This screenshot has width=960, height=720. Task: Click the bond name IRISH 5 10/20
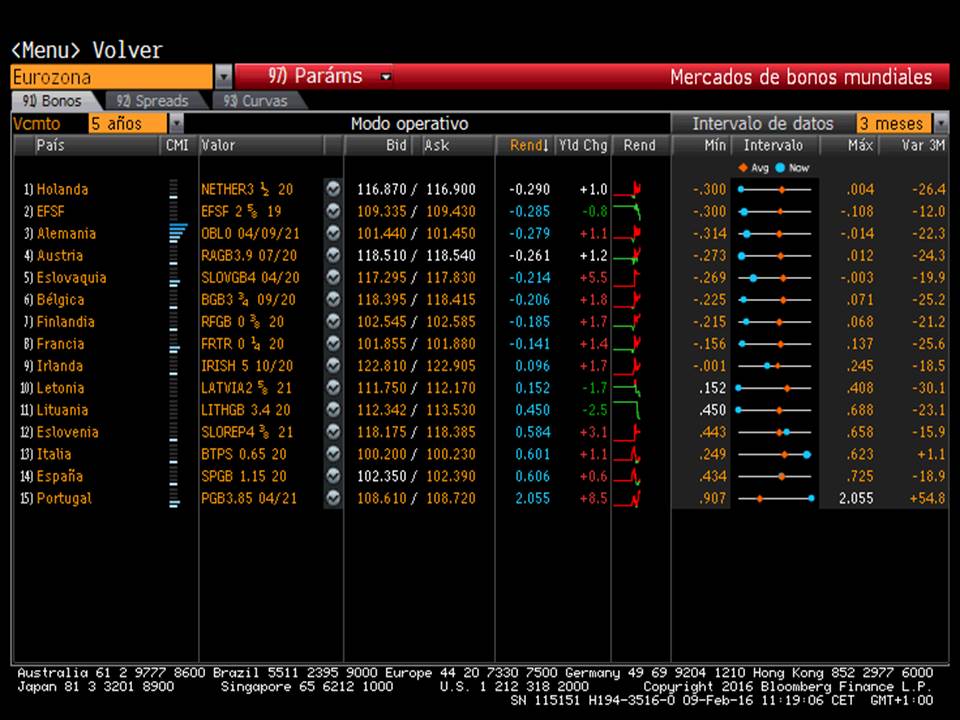point(247,366)
